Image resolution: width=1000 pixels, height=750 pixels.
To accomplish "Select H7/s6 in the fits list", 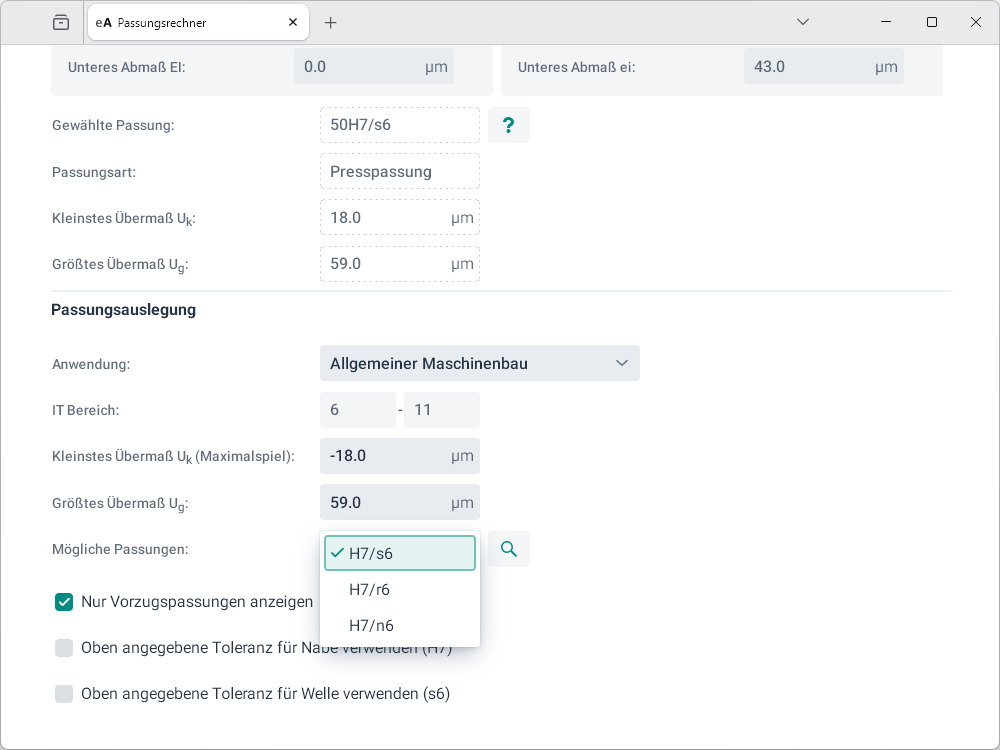I will (x=400, y=553).
